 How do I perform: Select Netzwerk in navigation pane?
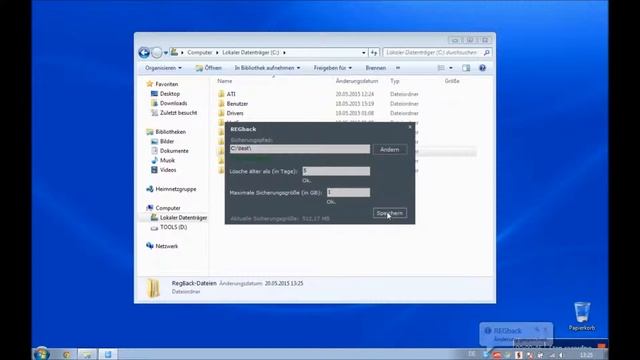pos(162,246)
